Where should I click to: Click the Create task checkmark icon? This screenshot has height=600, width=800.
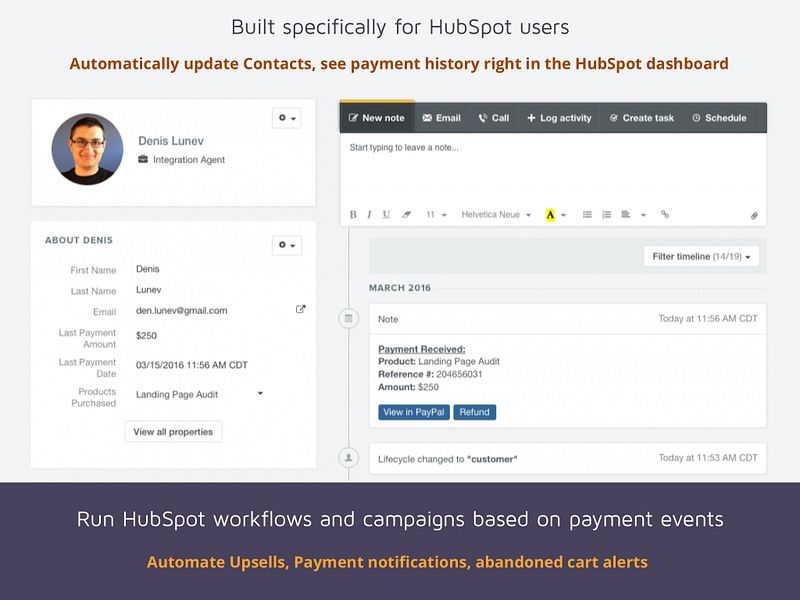click(613, 117)
